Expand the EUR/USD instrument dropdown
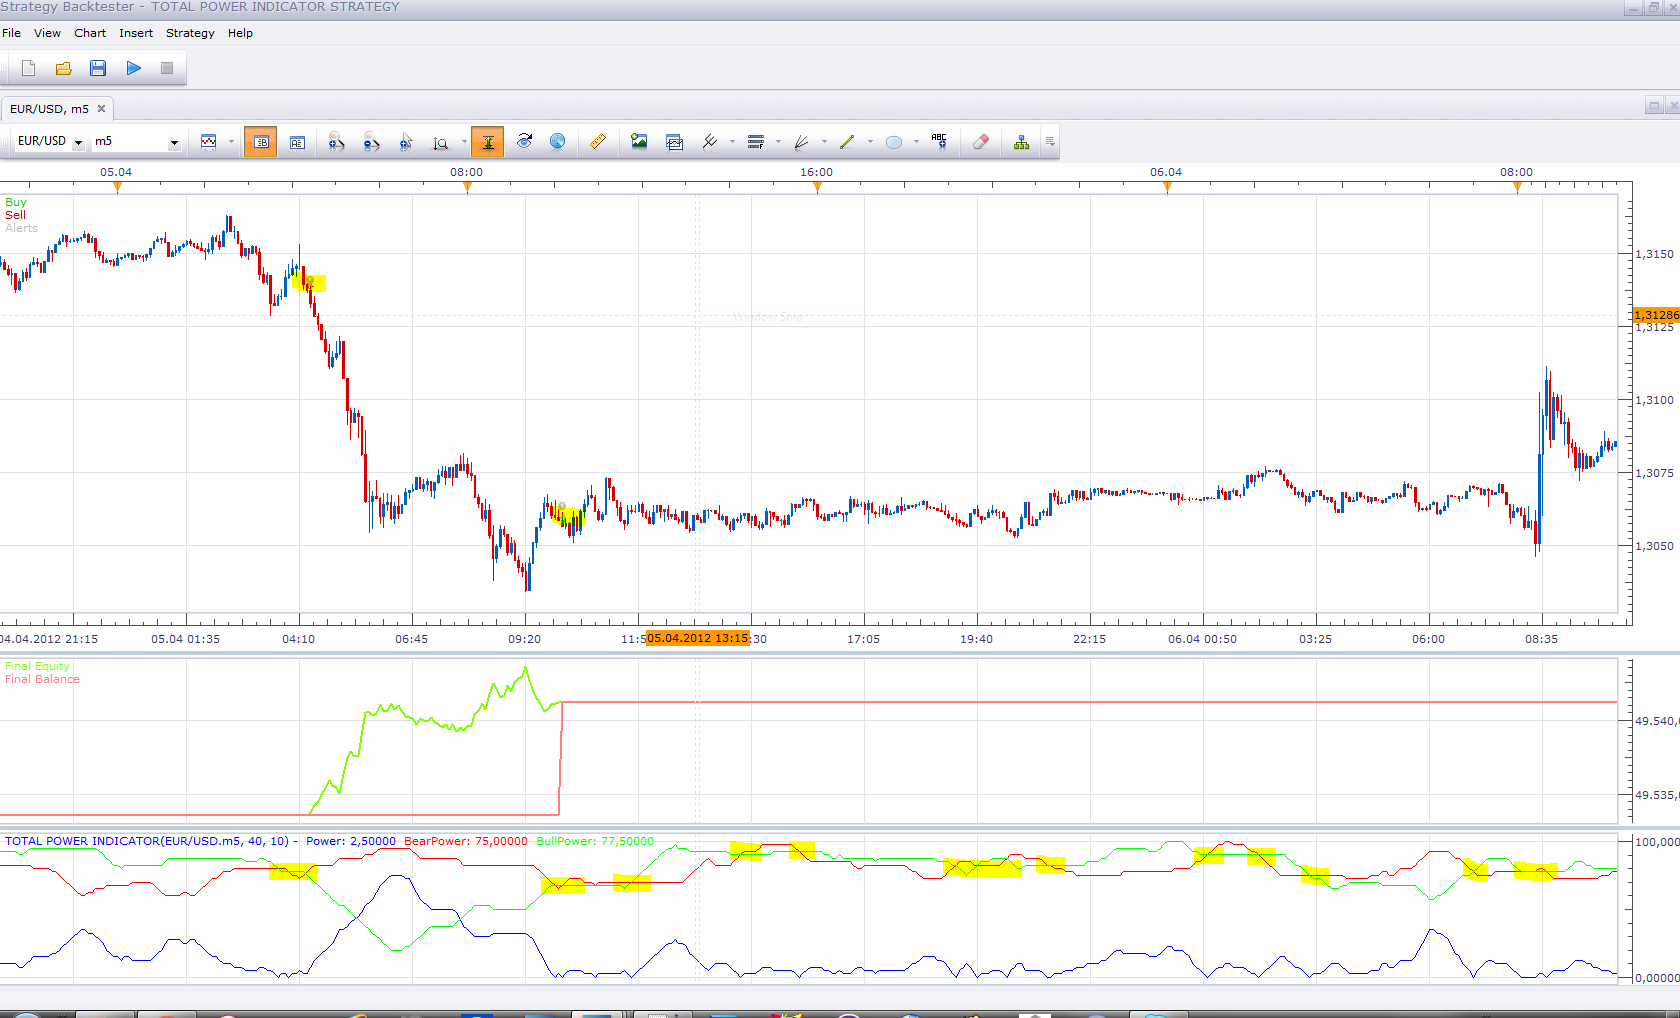Screen dimensions: 1680x1018 (78, 142)
